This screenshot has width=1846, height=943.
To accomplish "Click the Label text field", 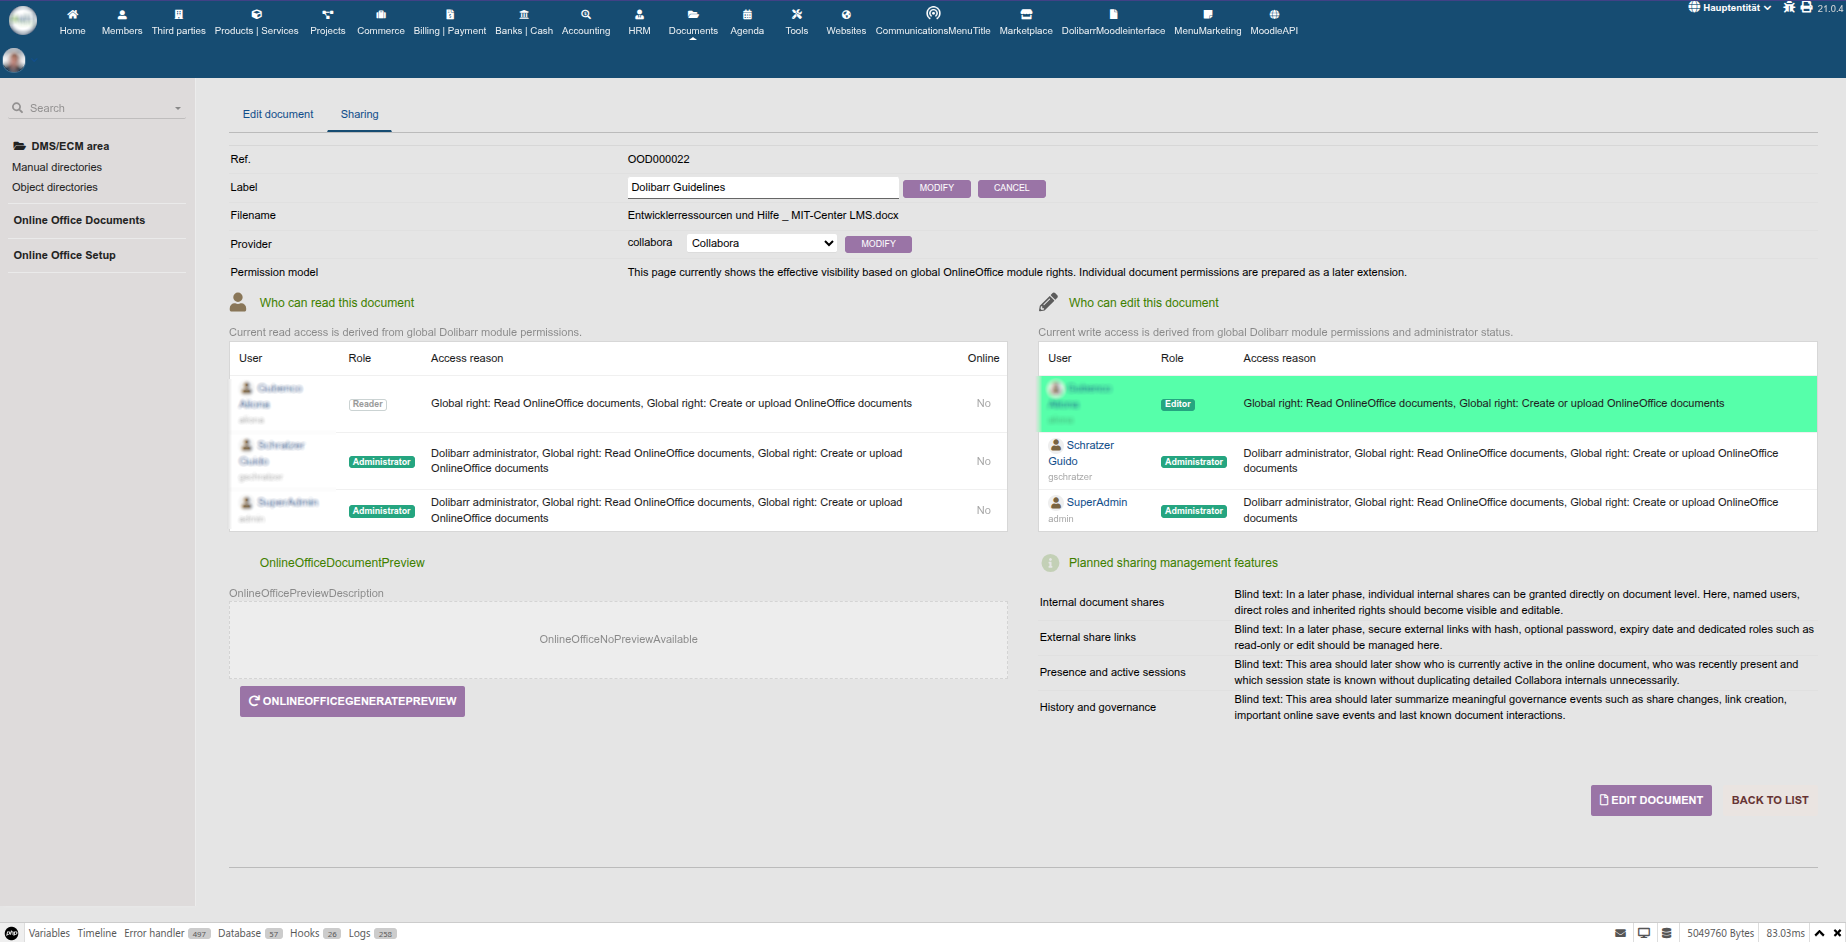I will 762,187.
